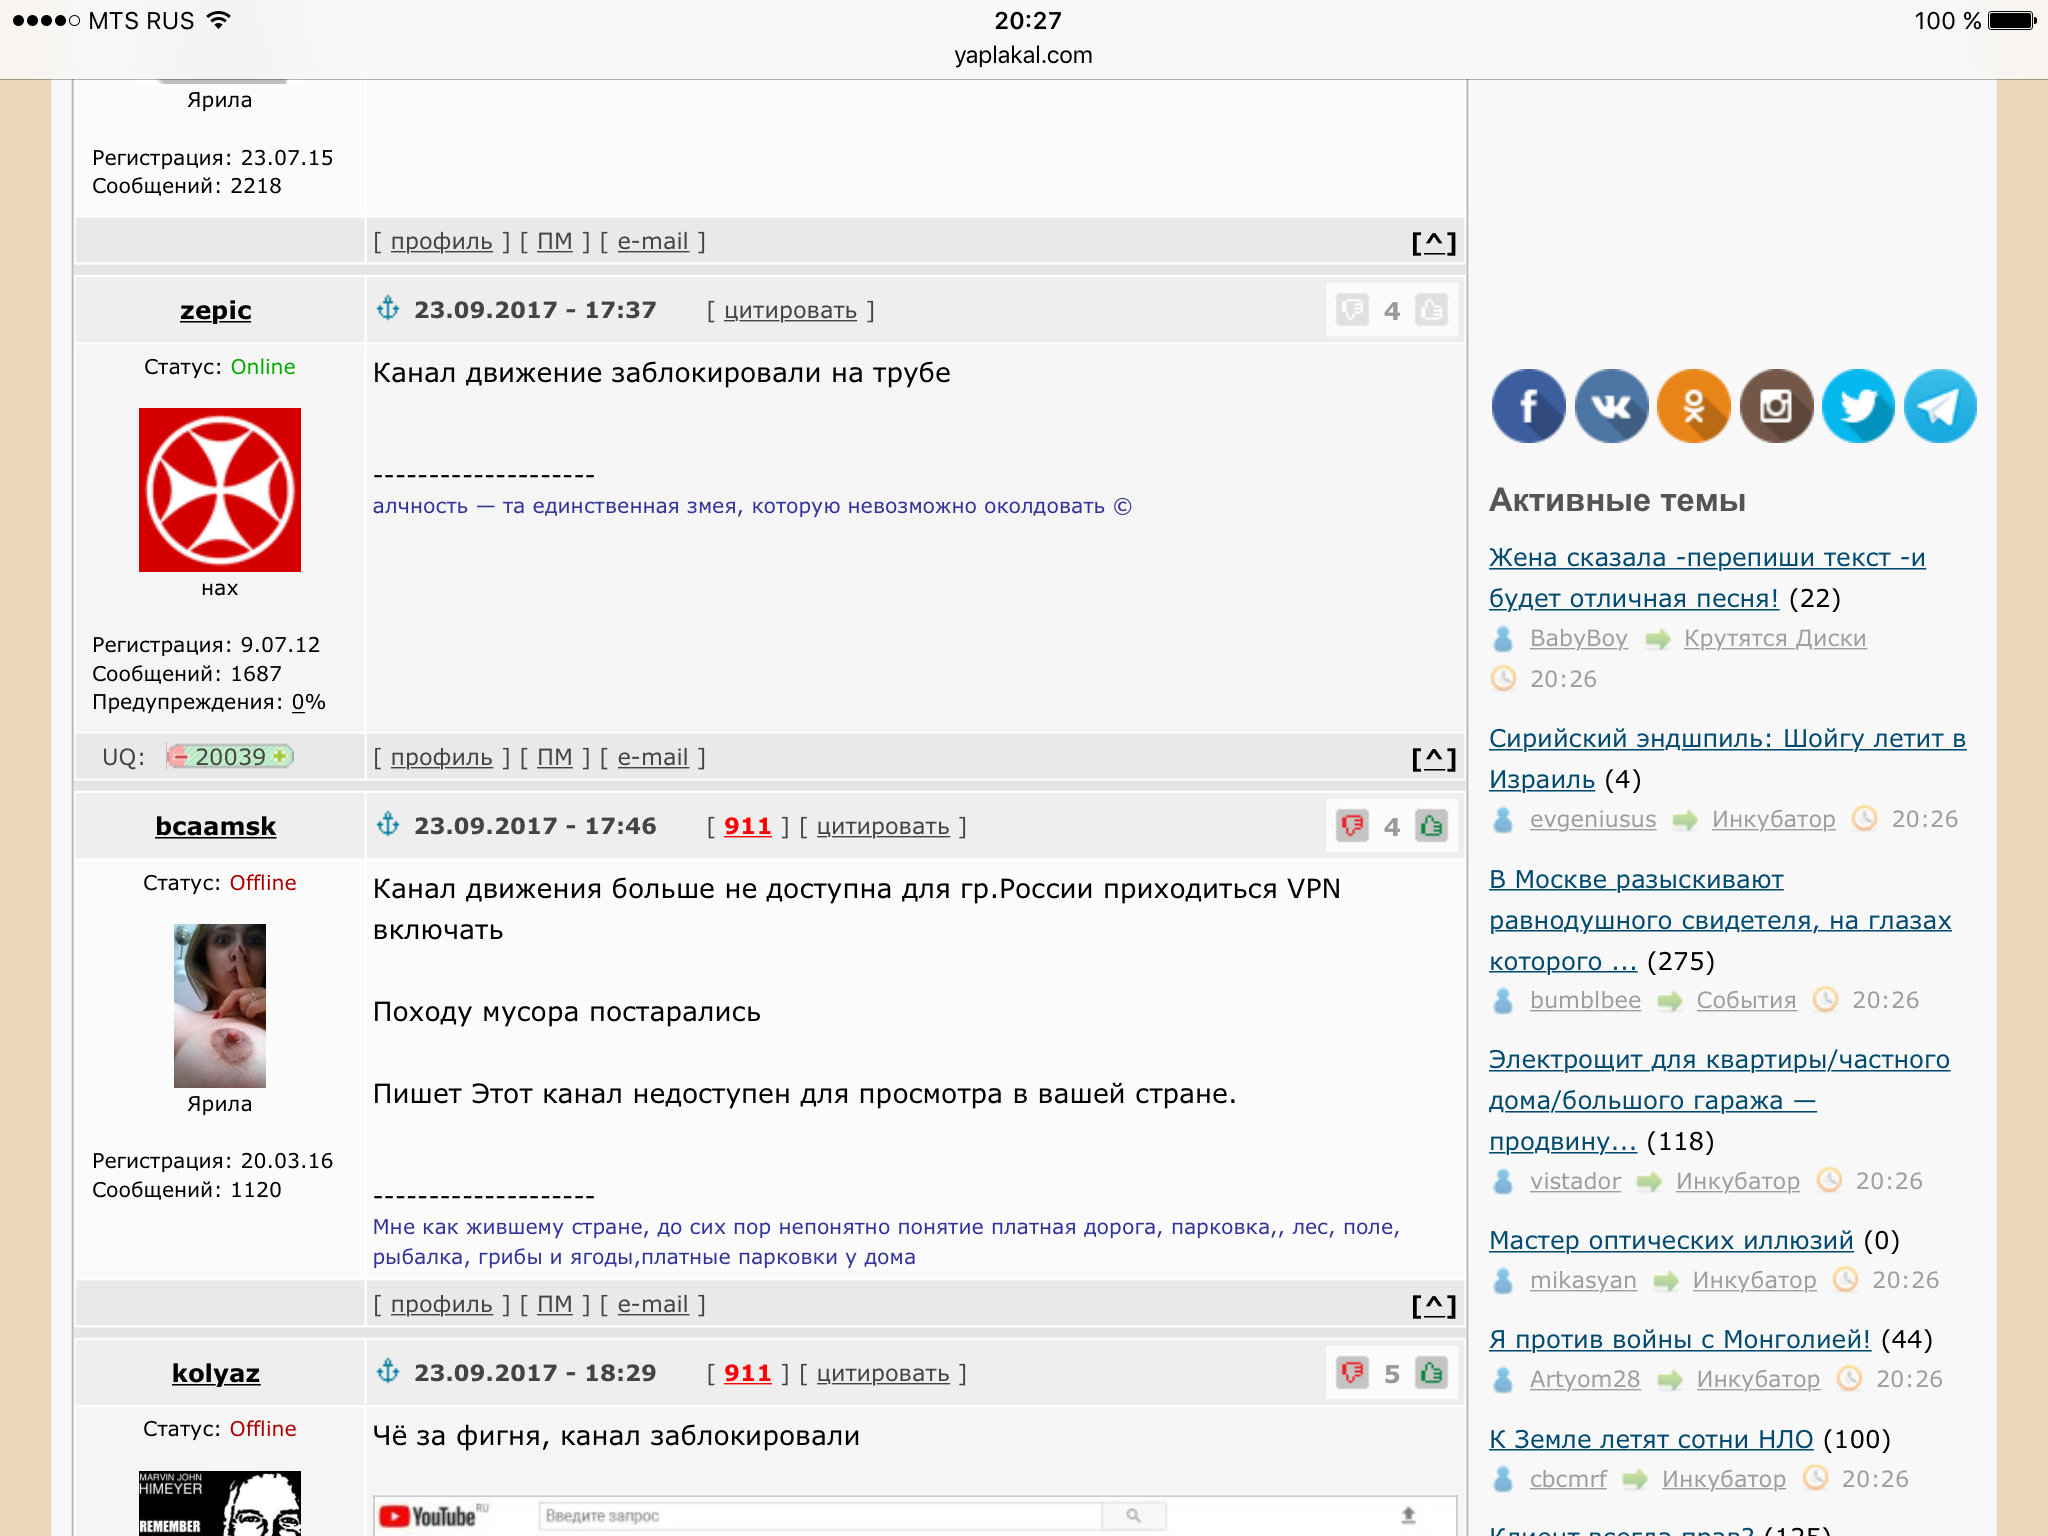The image size is (2048, 1536).
Task: Open zepic's user profile name link
Action: pyautogui.click(x=216, y=311)
